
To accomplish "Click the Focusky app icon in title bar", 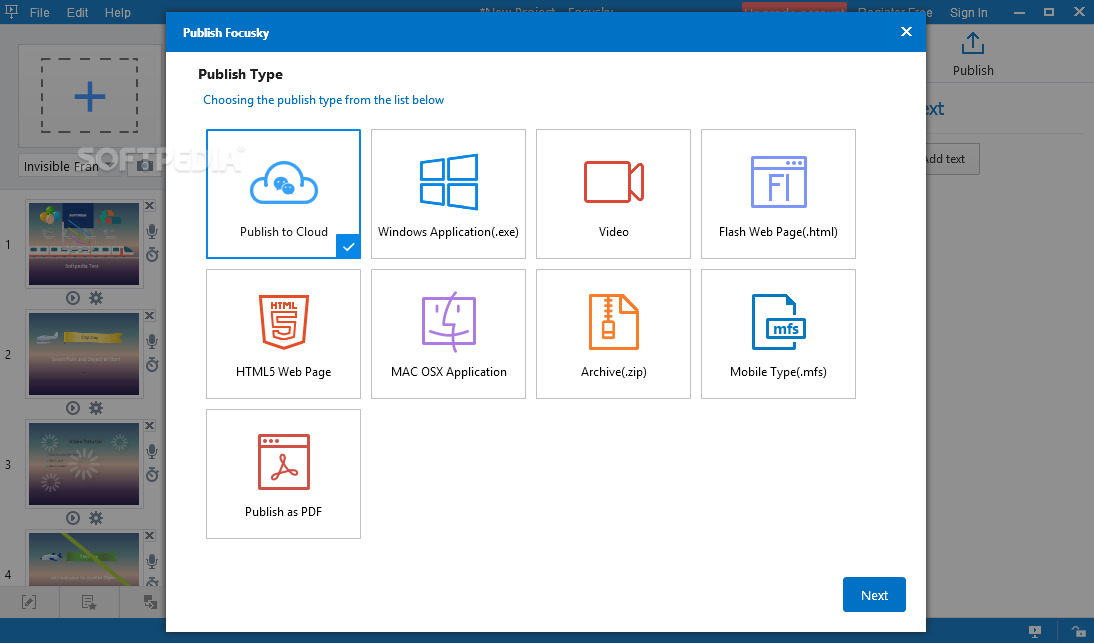I will coord(11,12).
